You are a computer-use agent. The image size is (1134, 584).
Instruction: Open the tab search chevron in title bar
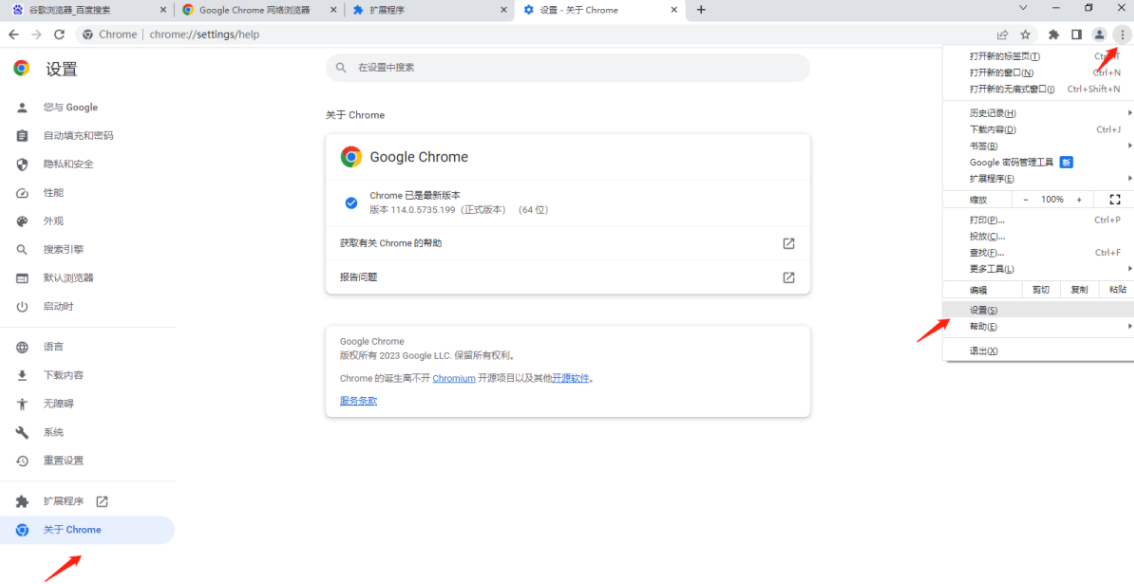1023,8
